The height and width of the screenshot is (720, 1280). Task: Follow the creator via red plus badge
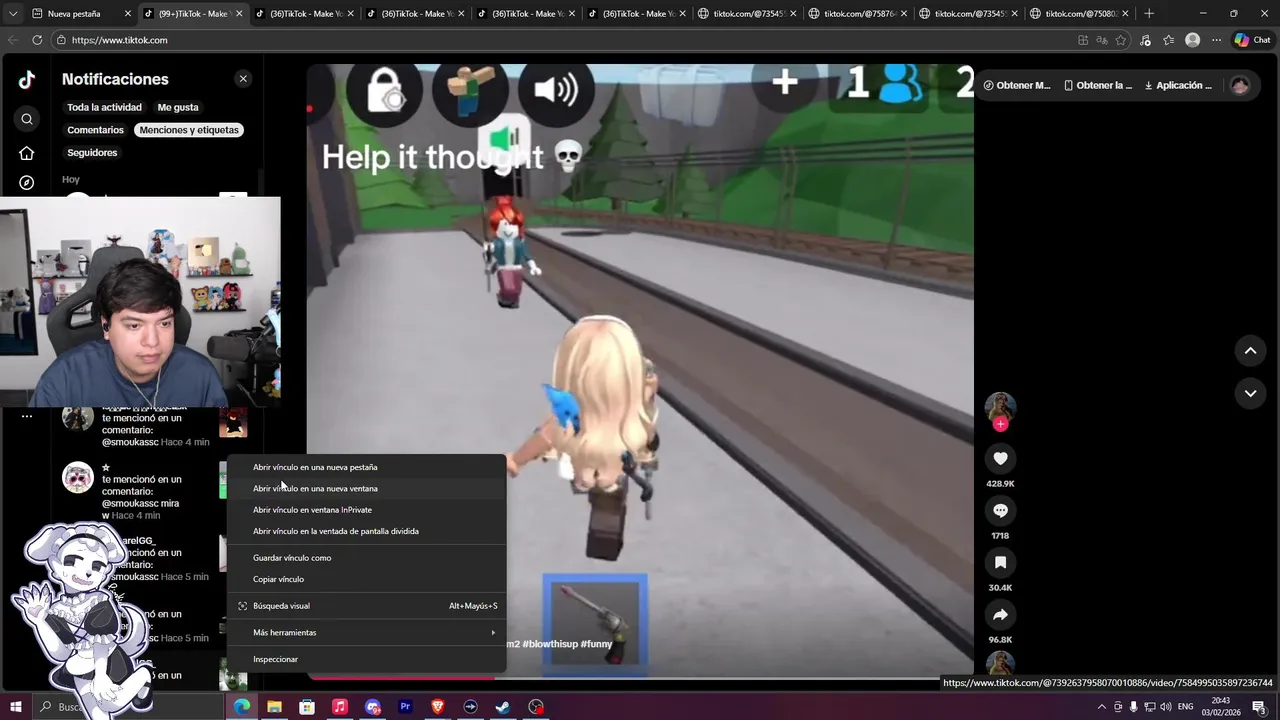1000,424
